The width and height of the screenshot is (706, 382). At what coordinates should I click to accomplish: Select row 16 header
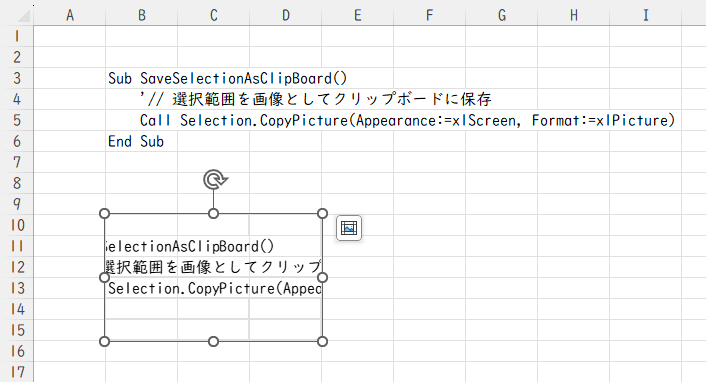17,351
